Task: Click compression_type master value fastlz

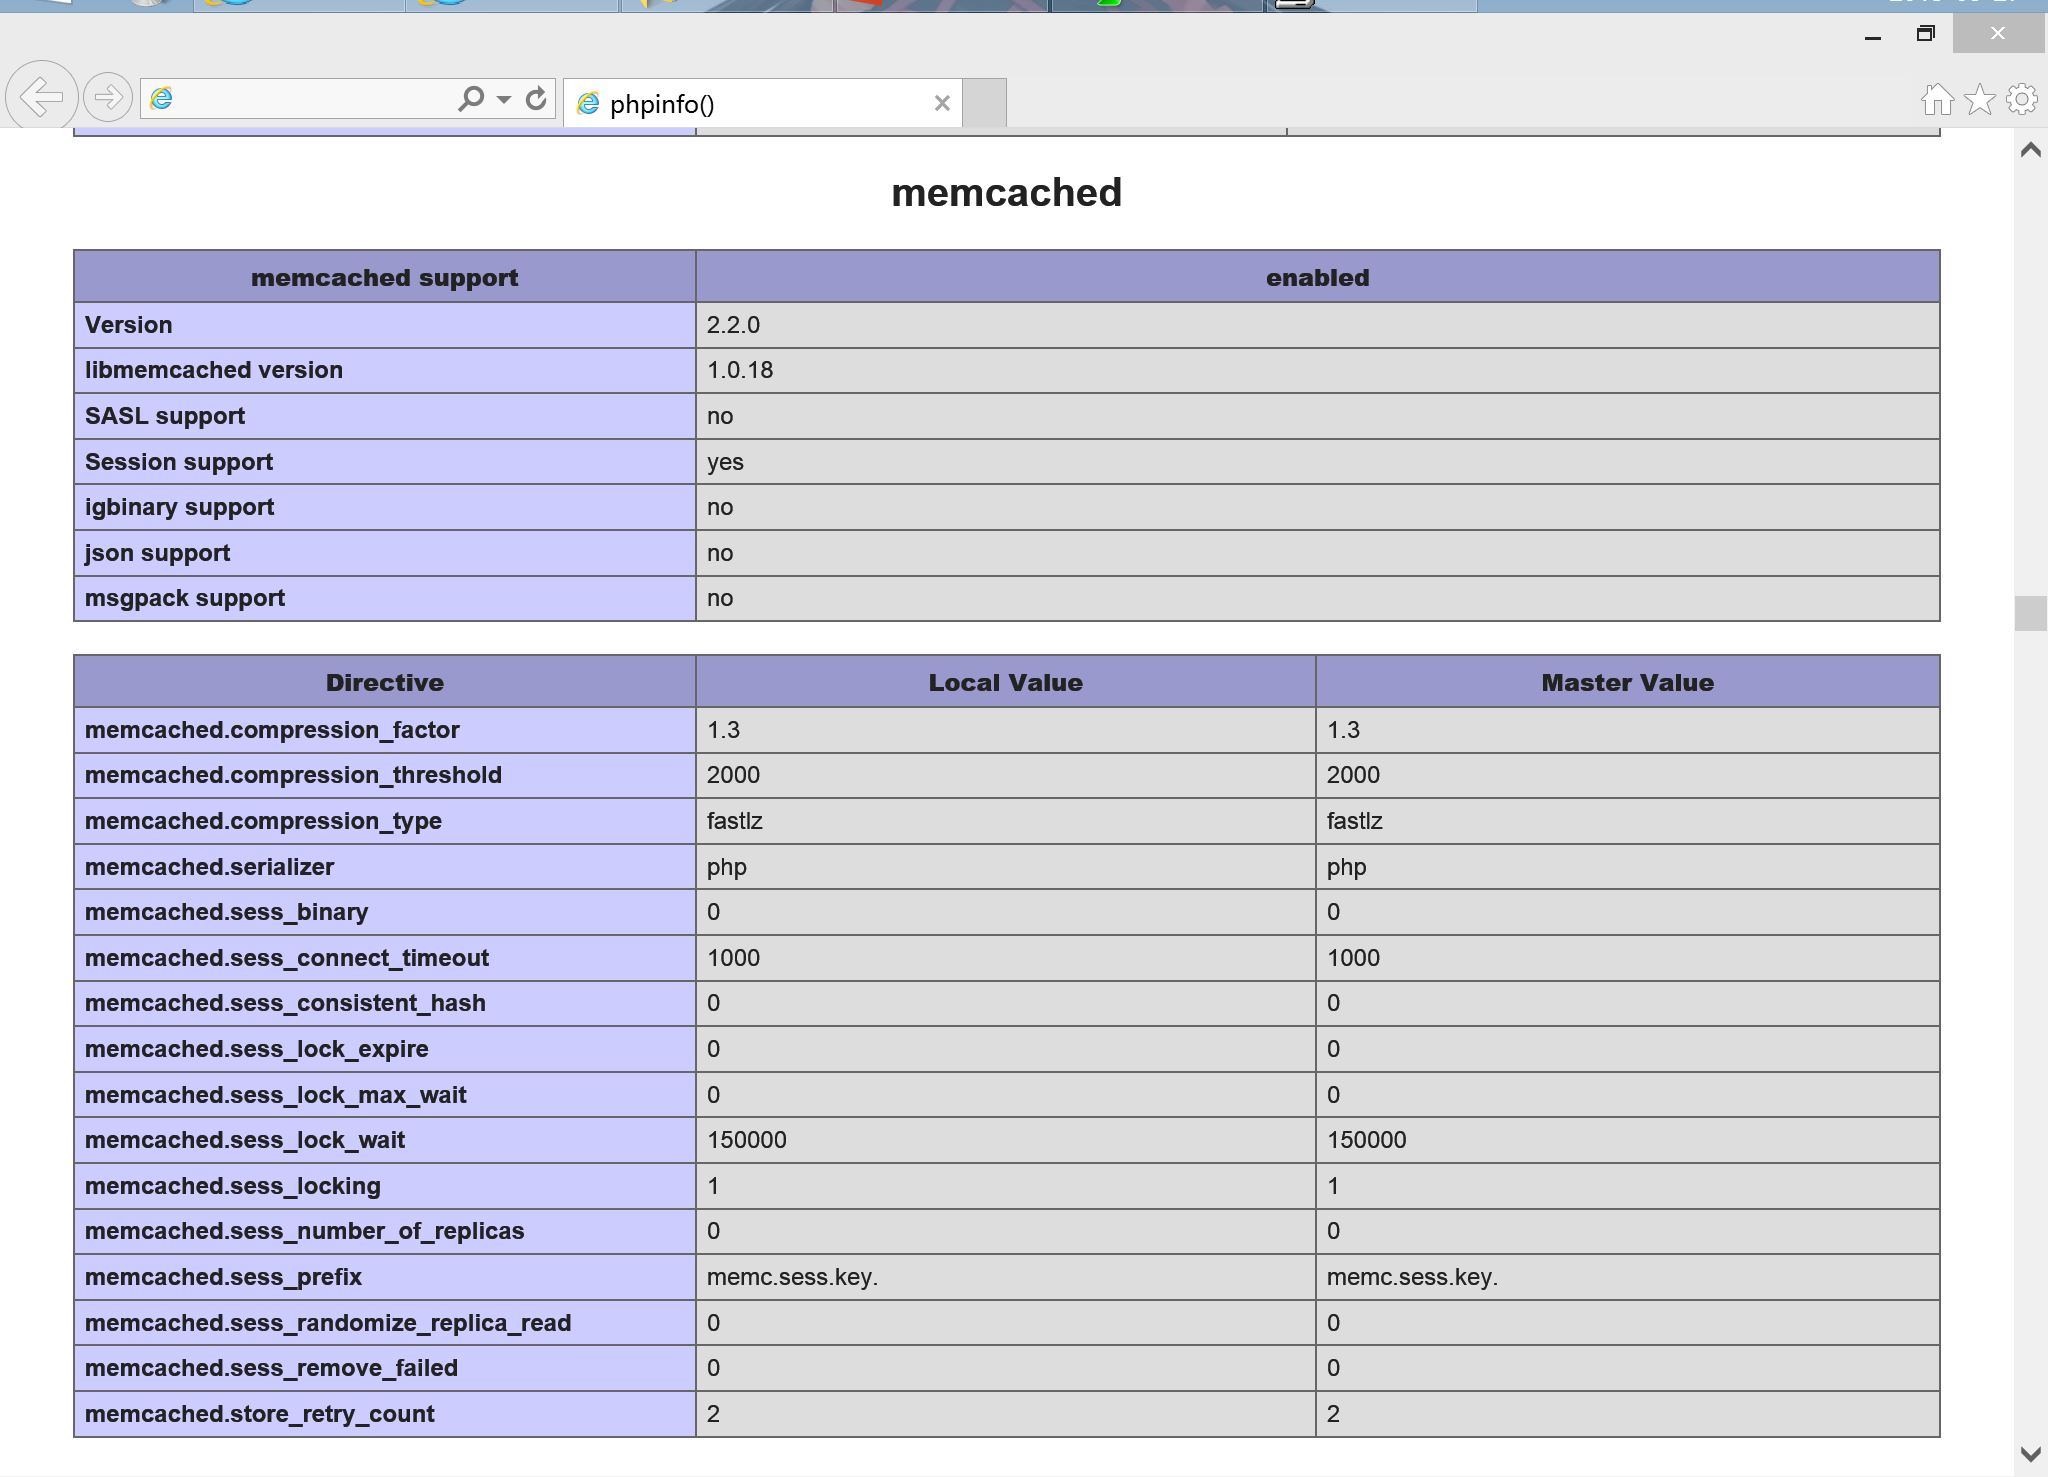Action: point(1354,821)
